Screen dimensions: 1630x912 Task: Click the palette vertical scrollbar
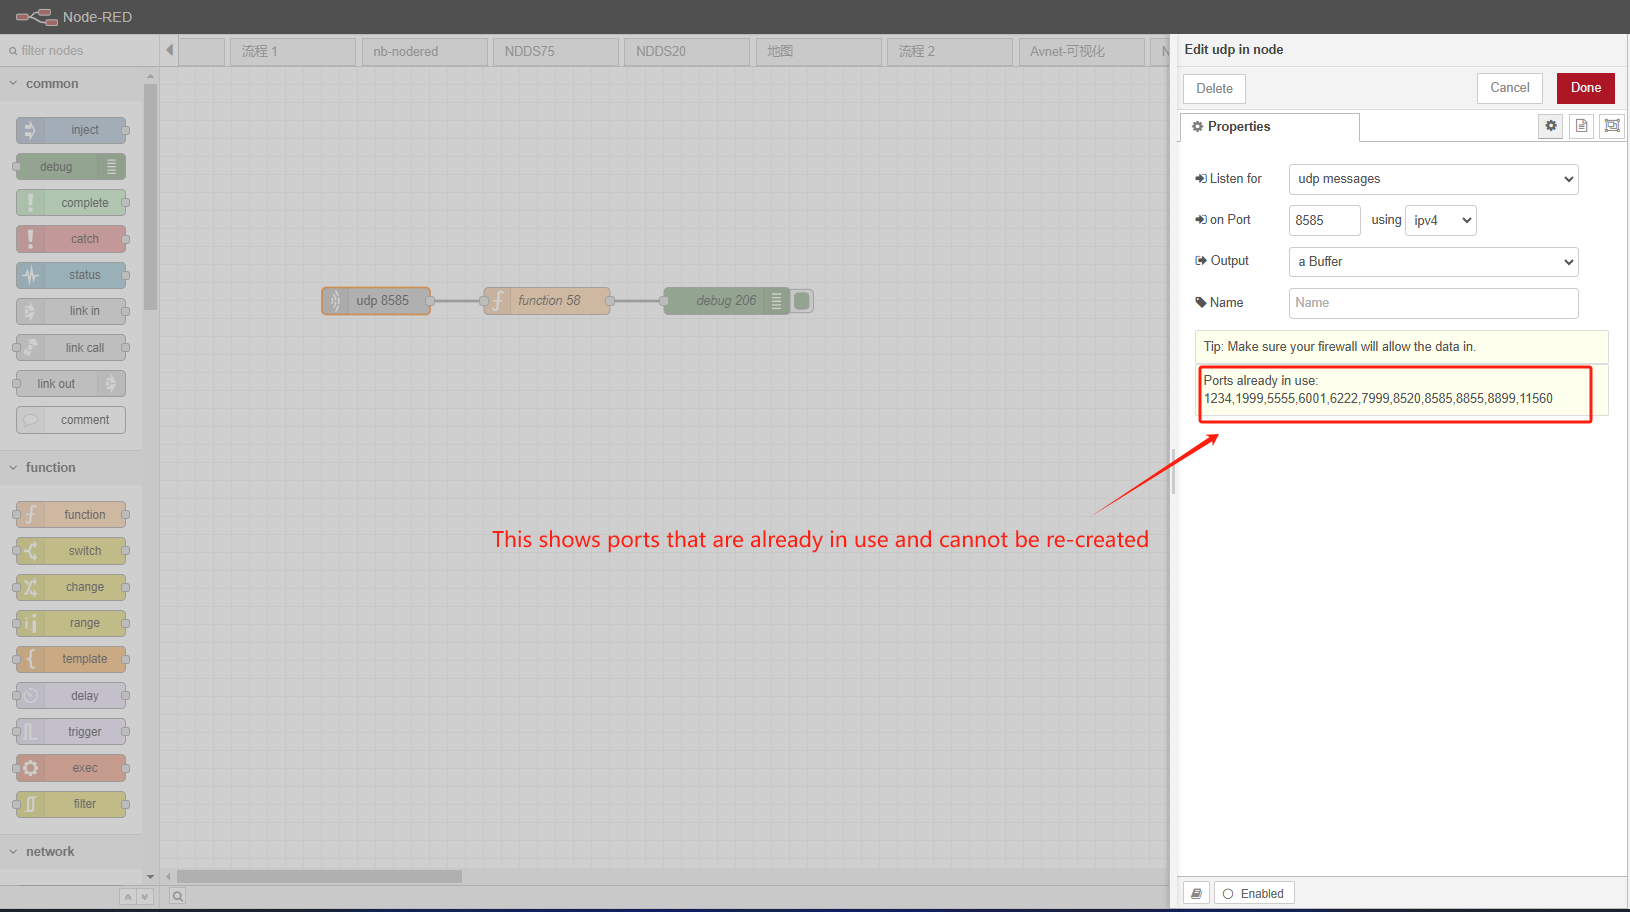pyautogui.click(x=150, y=197)
